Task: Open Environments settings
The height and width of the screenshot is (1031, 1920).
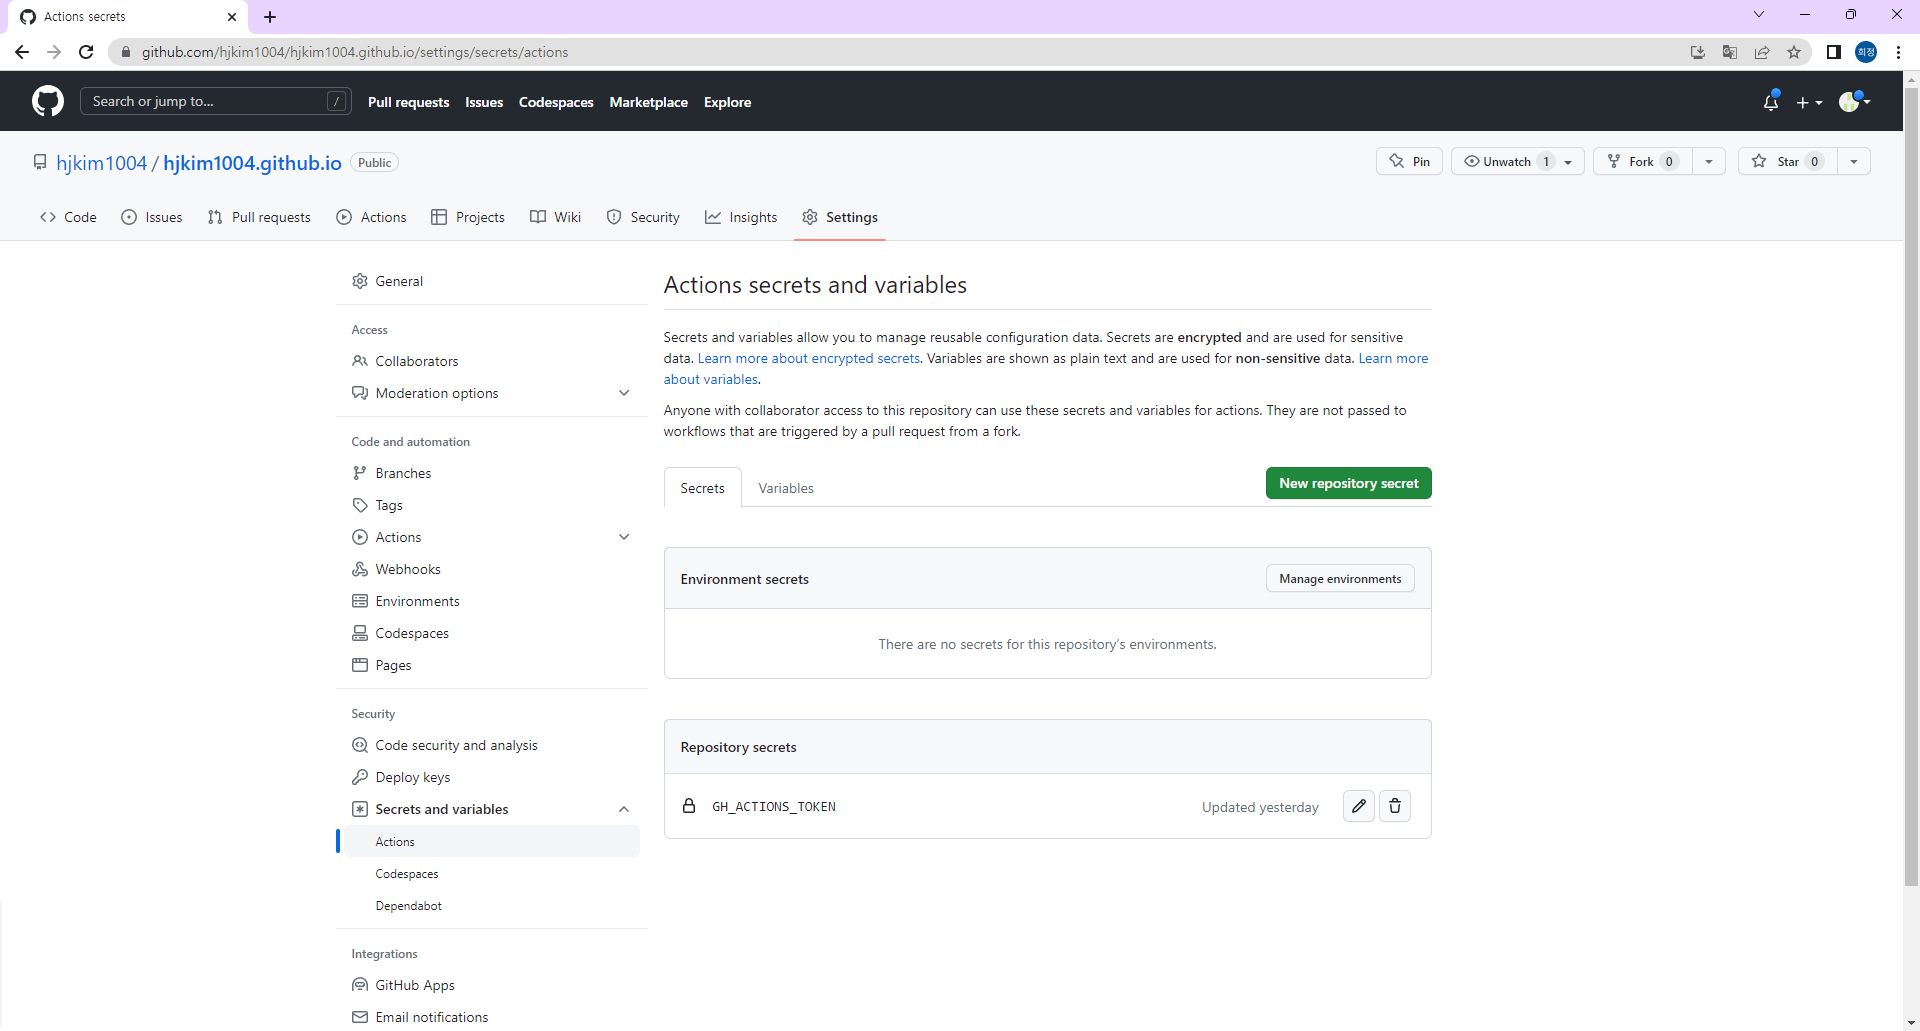Action: pos(492,601)
